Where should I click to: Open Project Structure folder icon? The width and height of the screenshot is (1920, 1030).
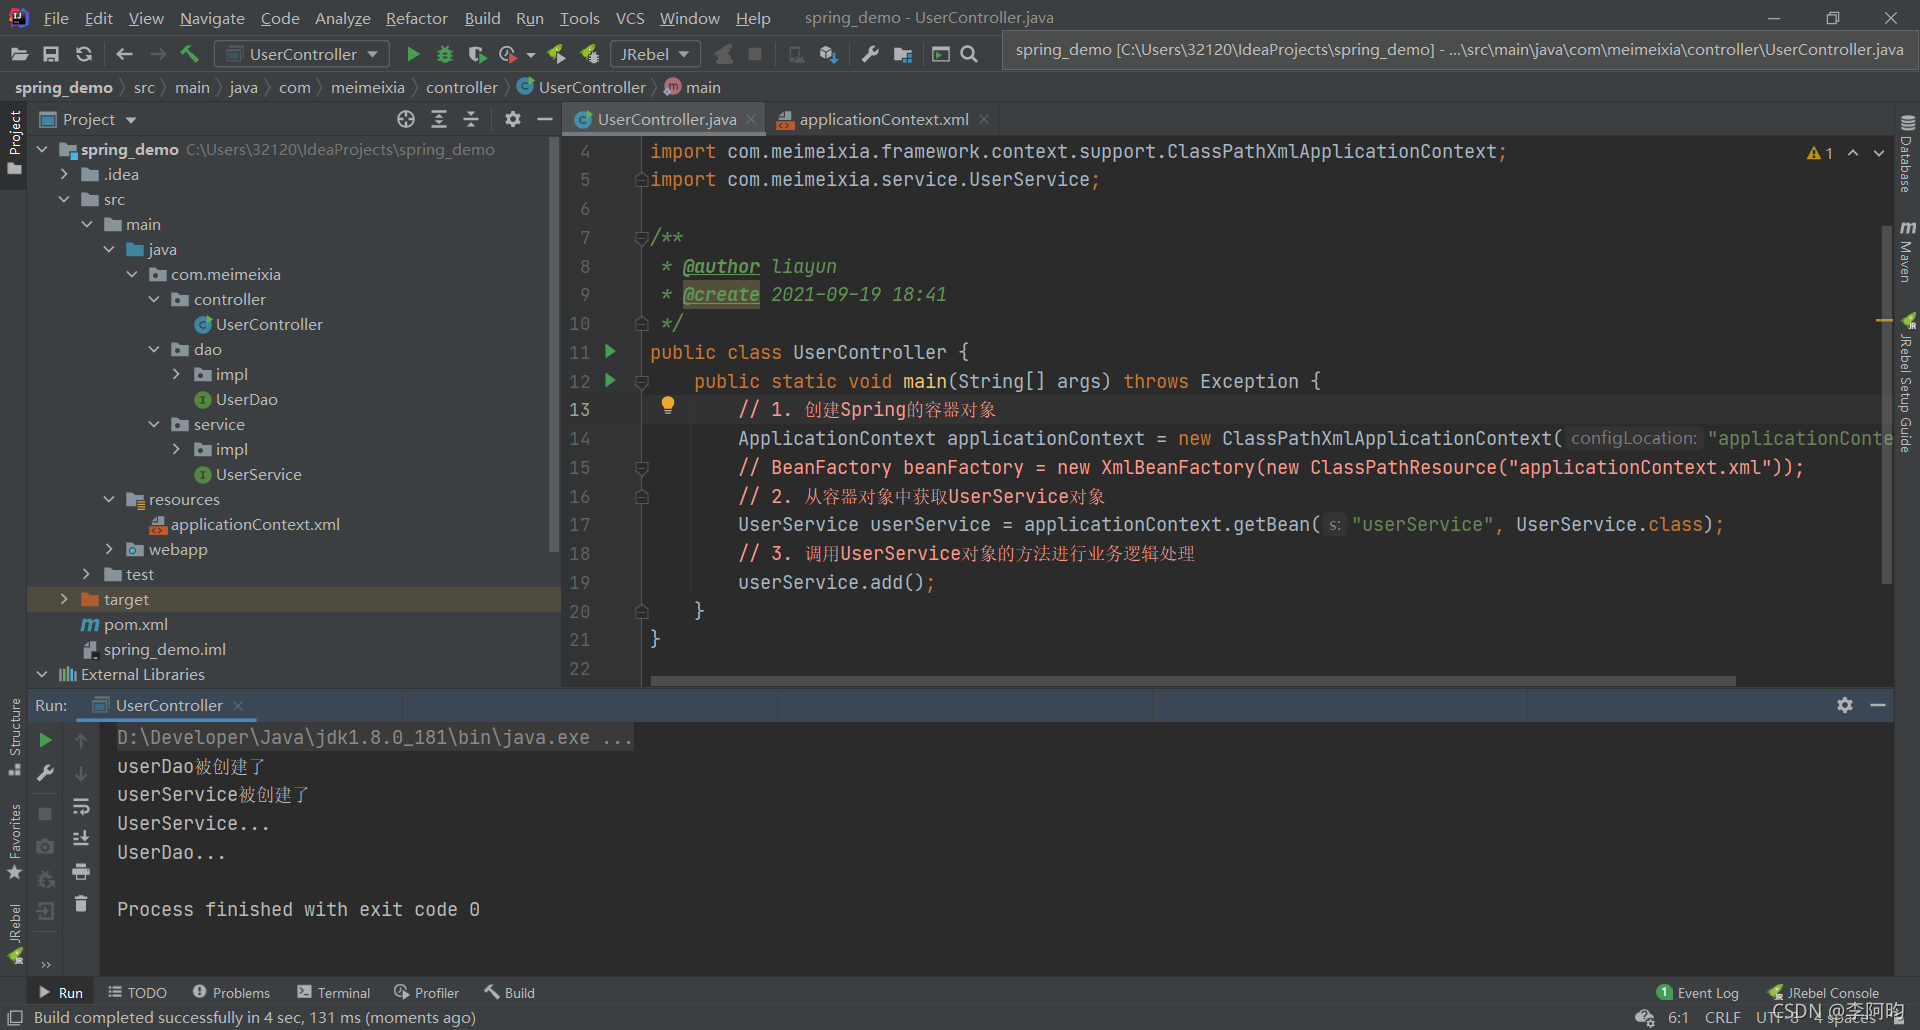[903, 54]
